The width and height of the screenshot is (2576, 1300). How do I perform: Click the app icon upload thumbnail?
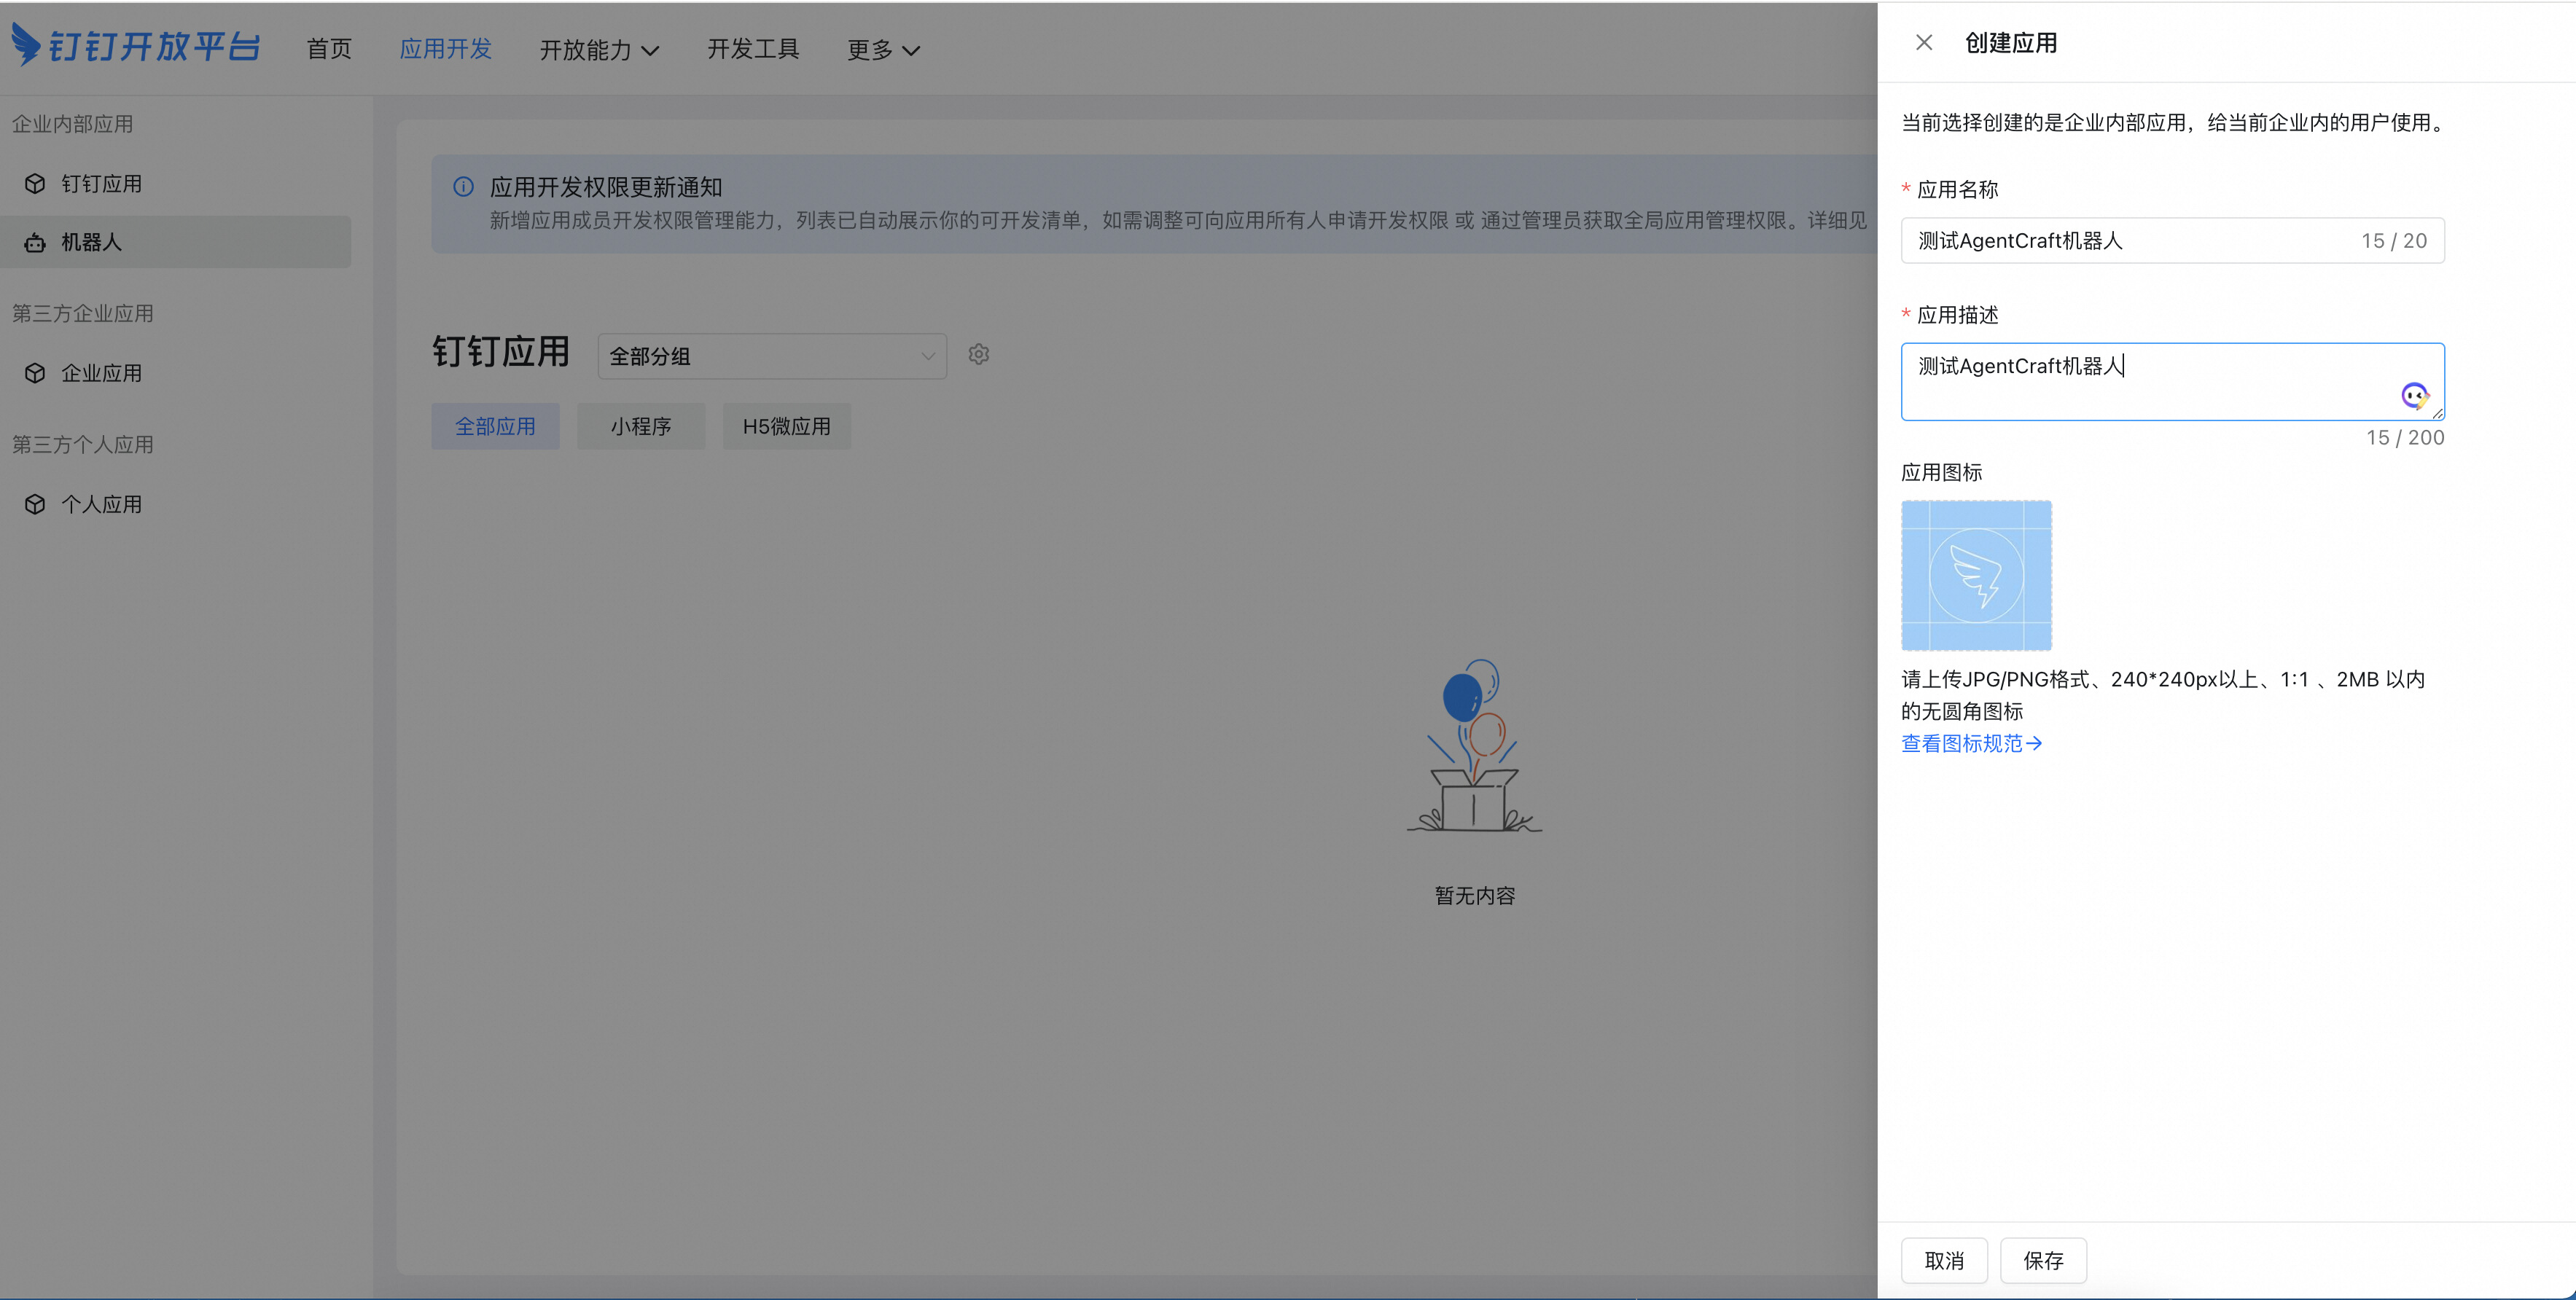[x=1976, y=575]
